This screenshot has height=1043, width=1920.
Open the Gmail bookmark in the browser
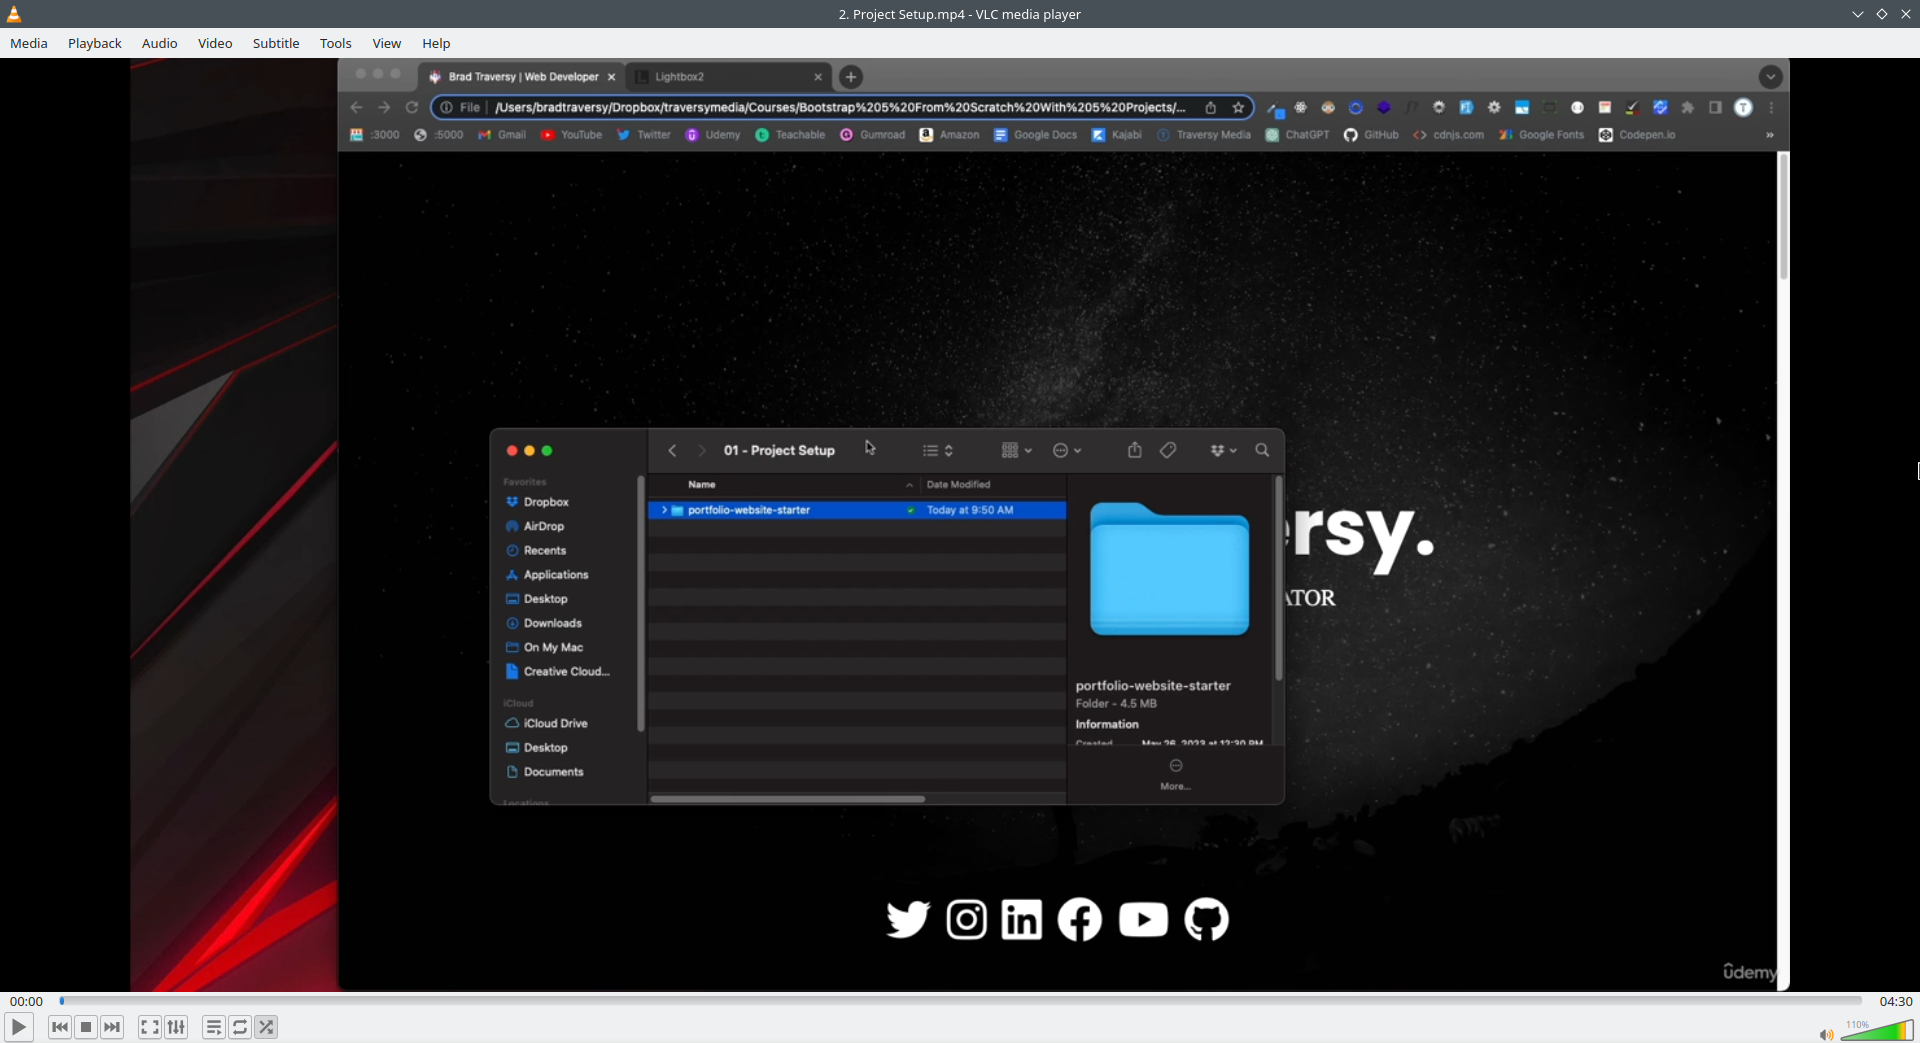coord(502,135)
